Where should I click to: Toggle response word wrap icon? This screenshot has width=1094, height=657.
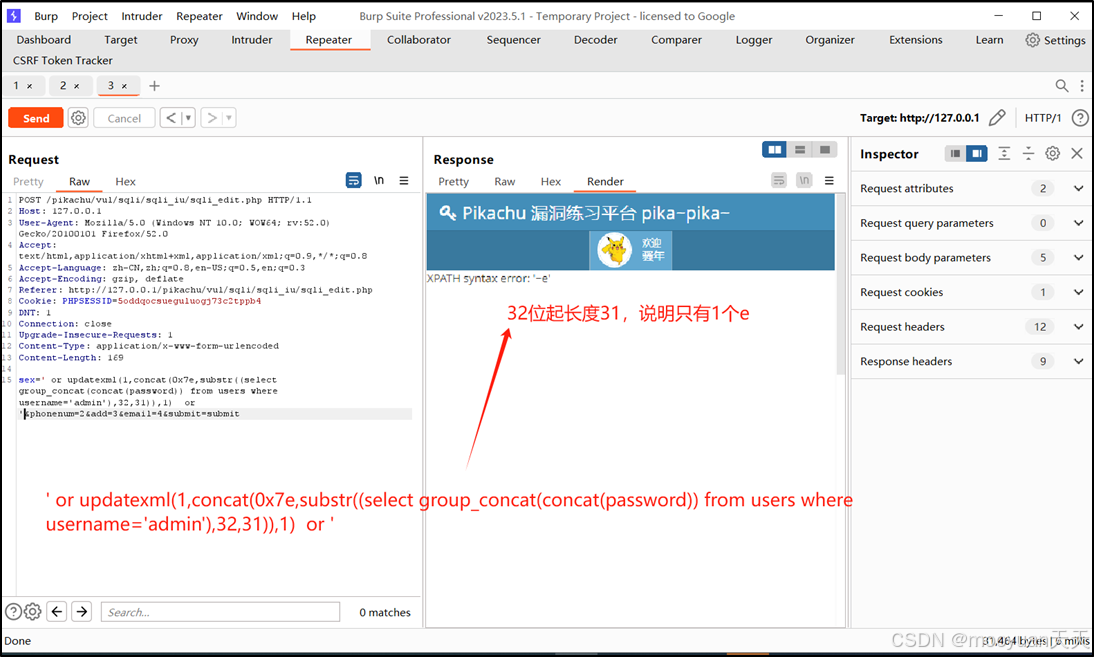pos(779,180)
